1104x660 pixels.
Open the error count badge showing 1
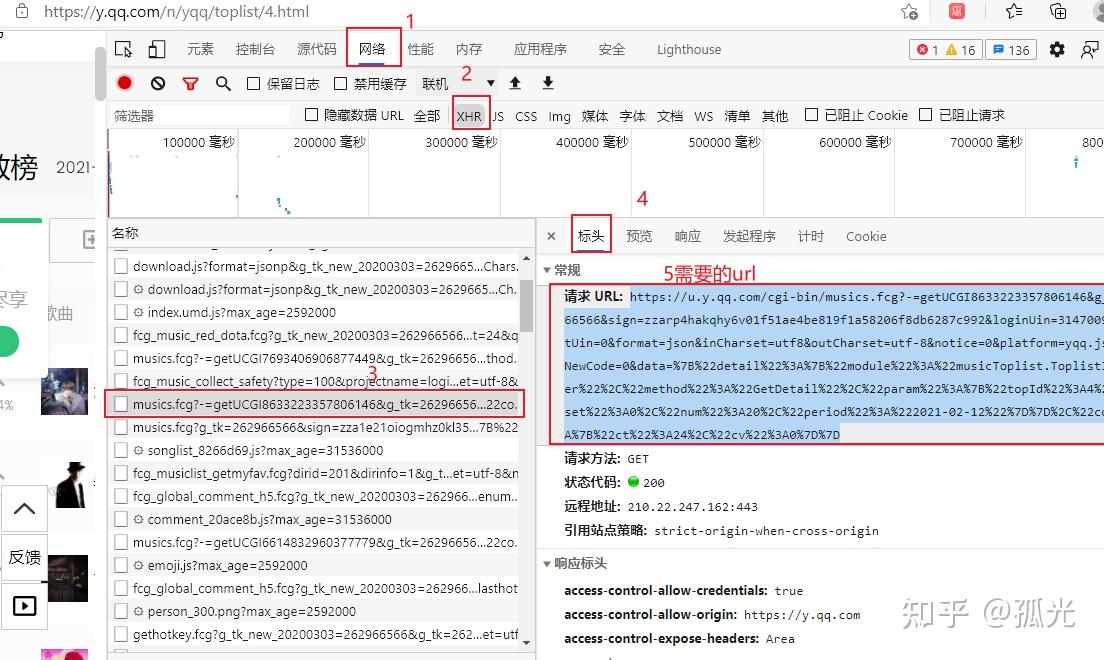[927, 50]
